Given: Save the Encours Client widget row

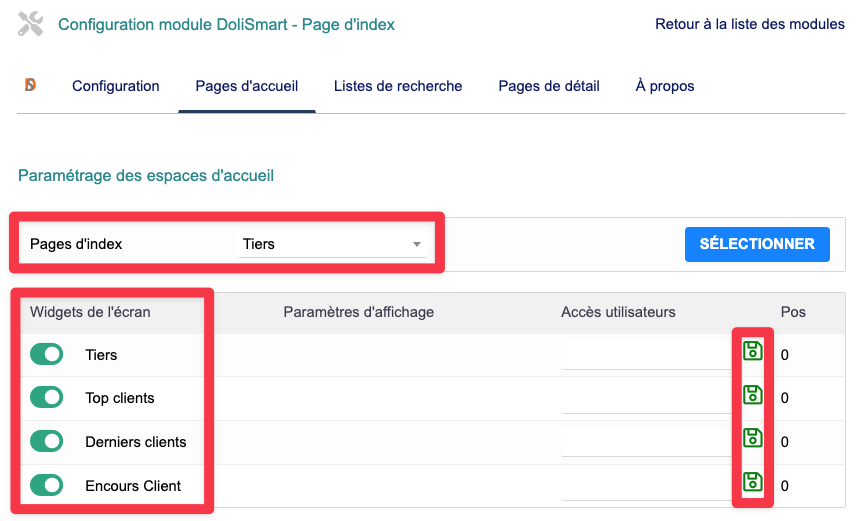Looking at the screenshot, I should point(752,482).
